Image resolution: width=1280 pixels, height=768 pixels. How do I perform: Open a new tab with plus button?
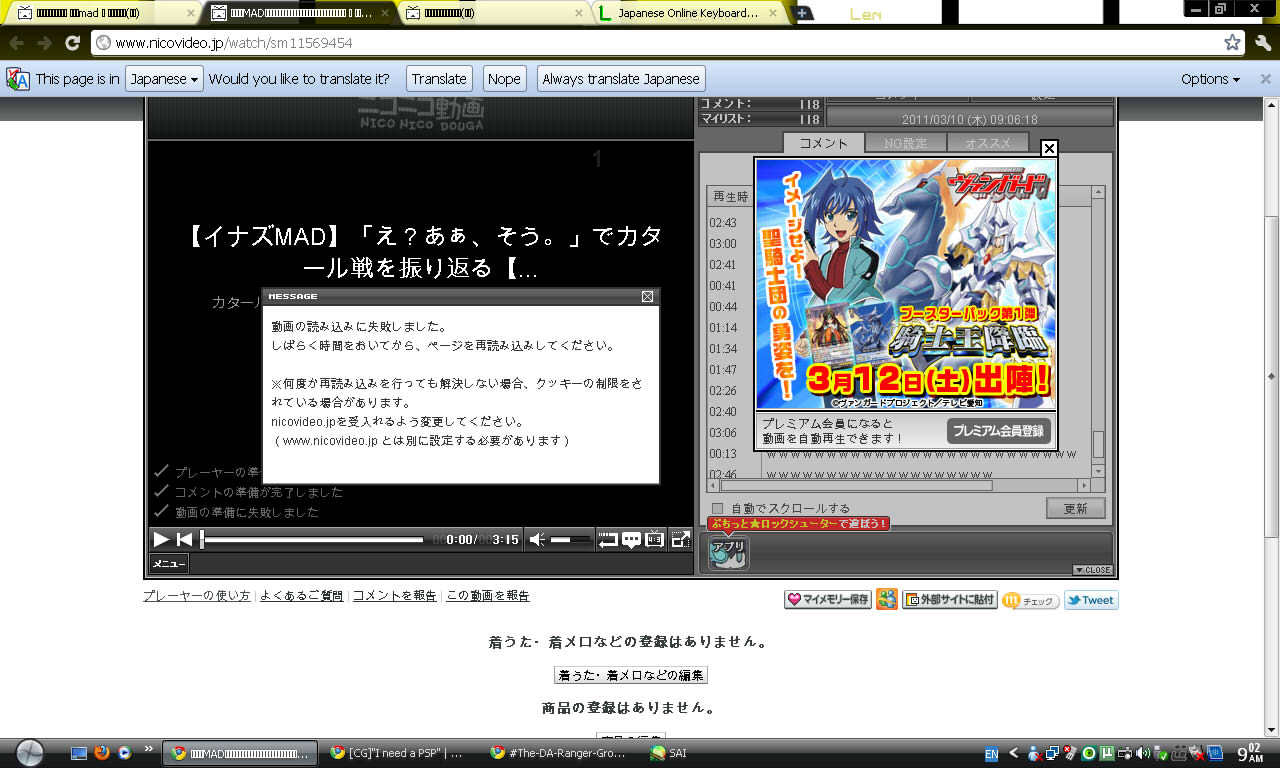(x=803, y=13)
